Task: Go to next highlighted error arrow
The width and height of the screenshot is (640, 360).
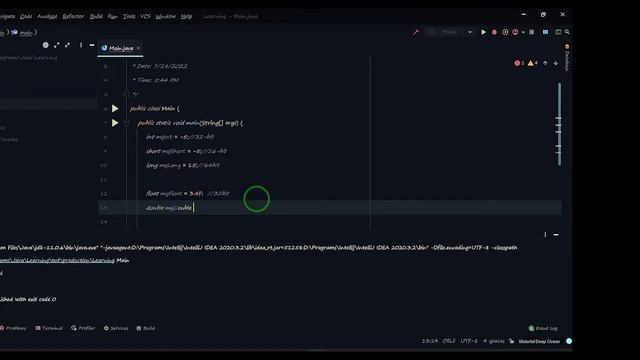Action: 556,63
